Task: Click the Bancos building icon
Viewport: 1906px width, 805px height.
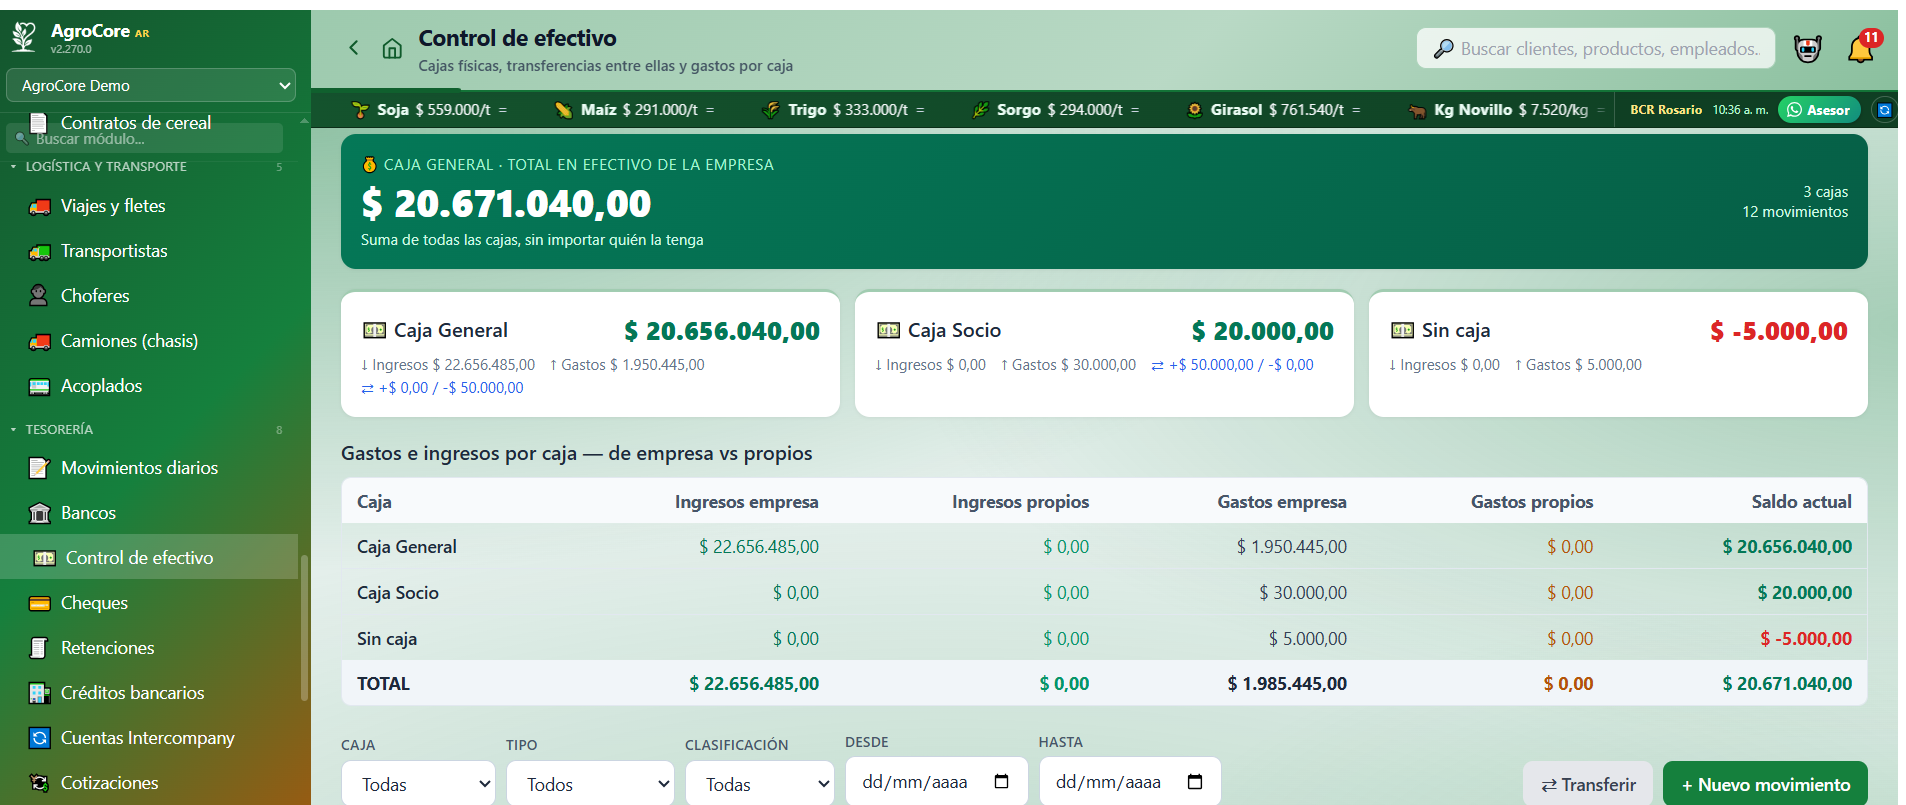Action: (40, 513)
